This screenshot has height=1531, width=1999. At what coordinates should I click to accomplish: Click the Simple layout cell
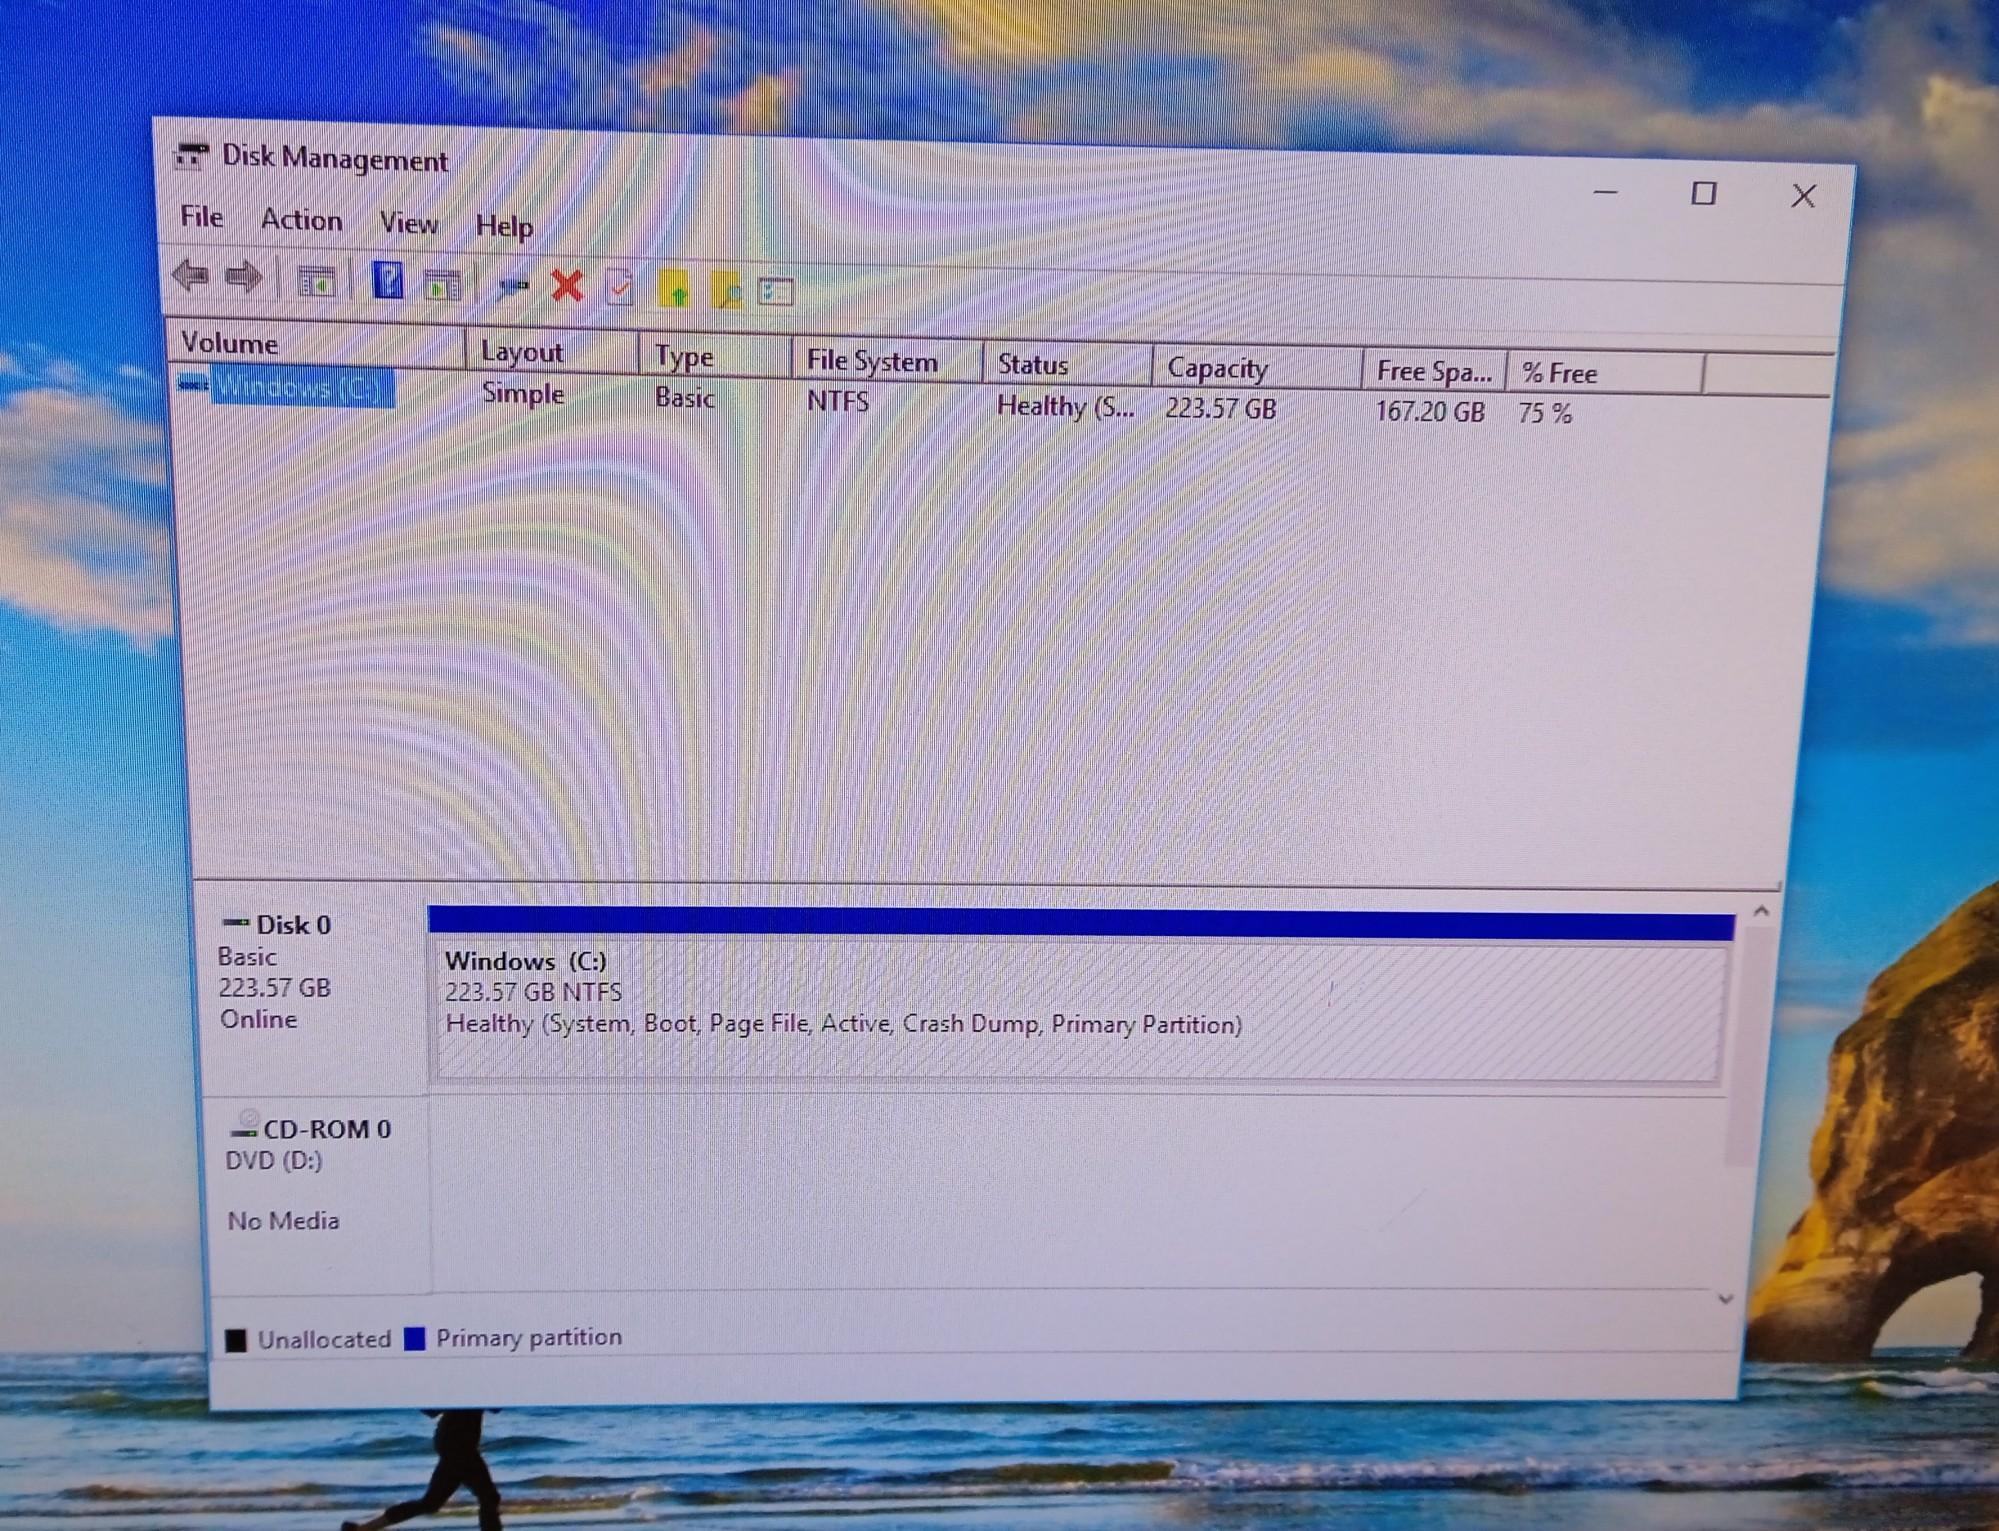tap(523, 393)
